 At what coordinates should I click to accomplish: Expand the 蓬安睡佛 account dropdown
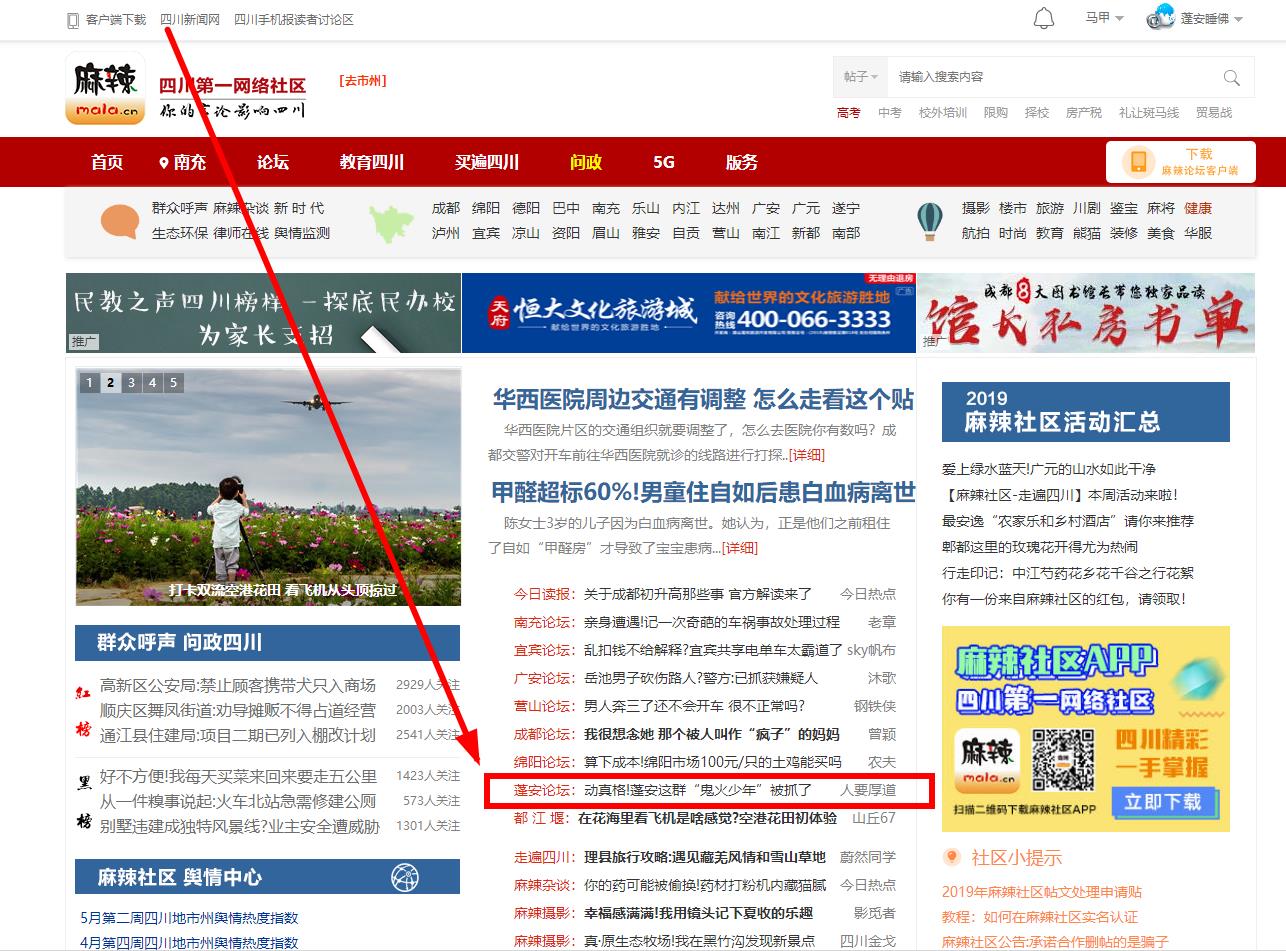coord(1210,19)
